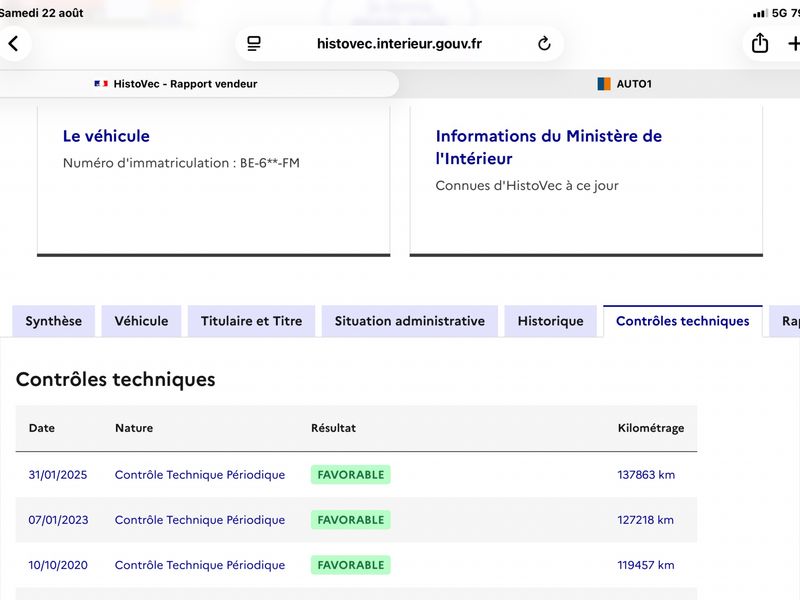
Task: Click the 119457 km mileage entry
Action: (x=646, y=565)
